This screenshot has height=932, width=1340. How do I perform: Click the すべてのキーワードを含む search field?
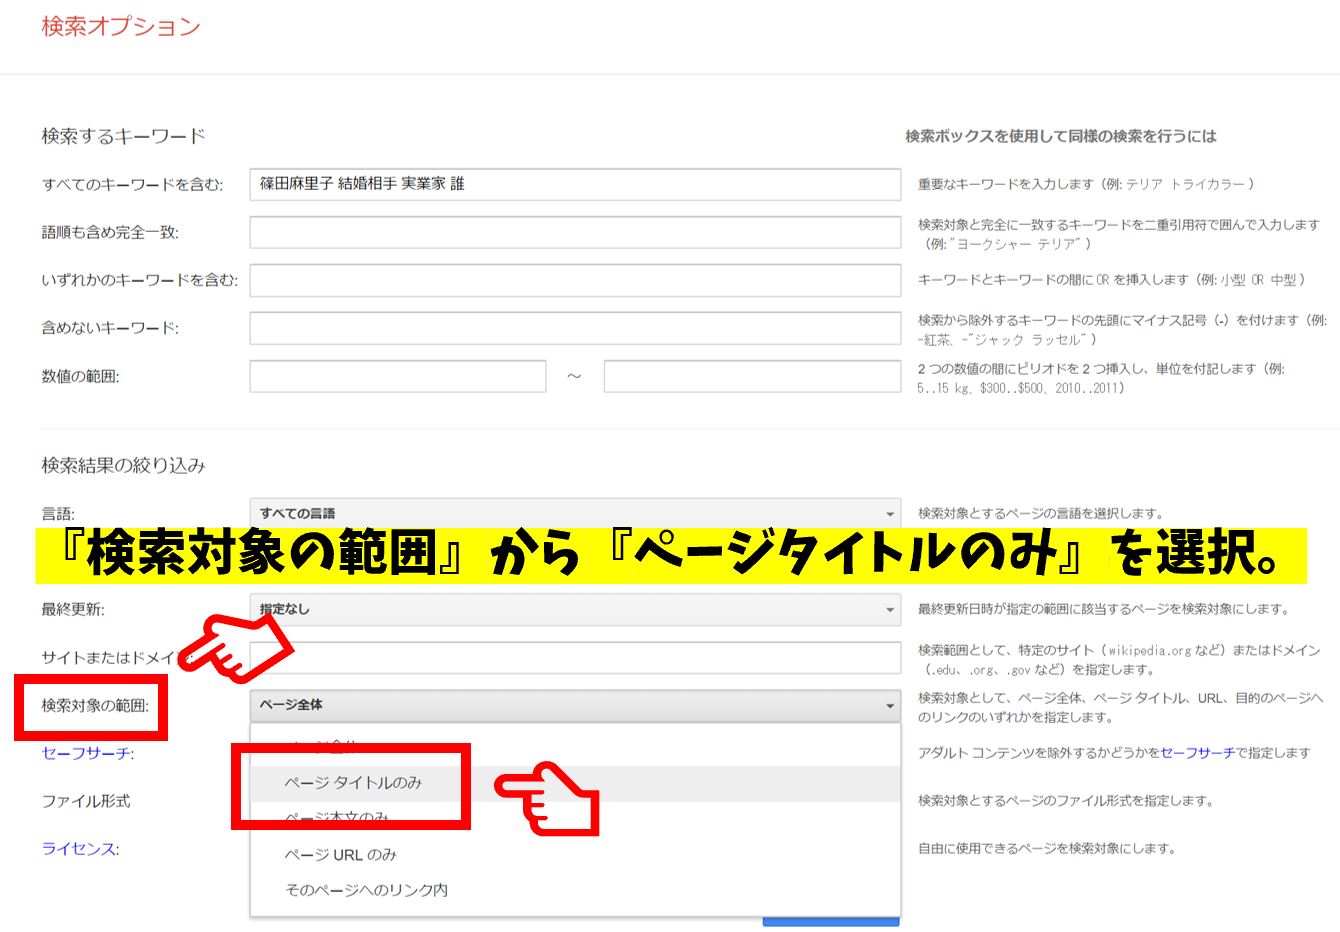coord(575,184)
